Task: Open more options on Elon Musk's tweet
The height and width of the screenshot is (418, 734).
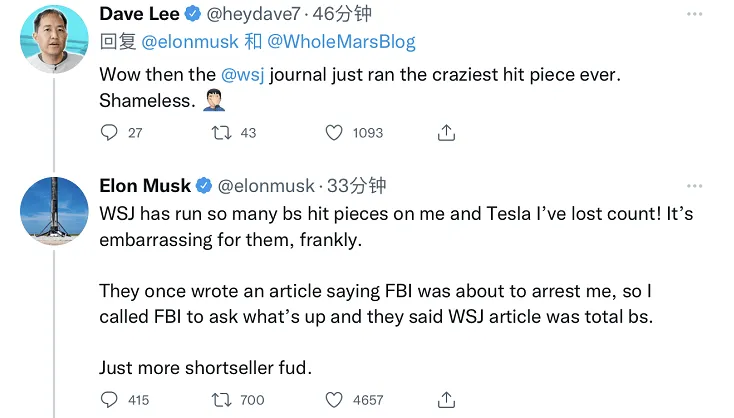Action: tap(694, 186)
